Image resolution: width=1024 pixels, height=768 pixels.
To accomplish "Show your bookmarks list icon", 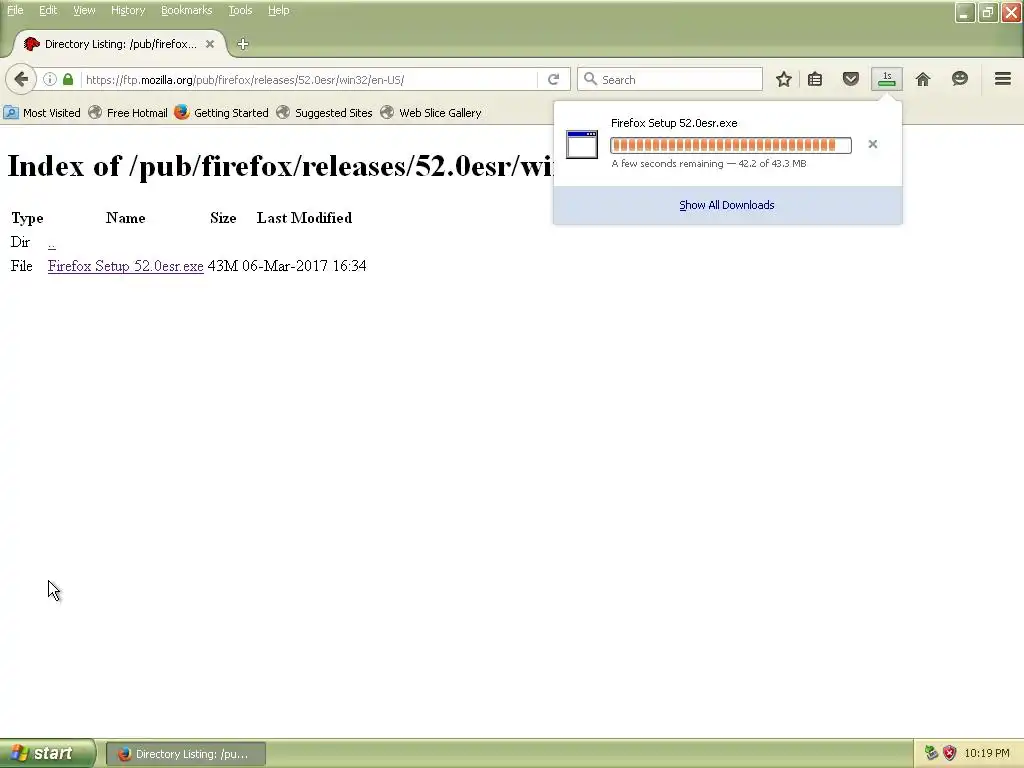I will click(815, 80).
